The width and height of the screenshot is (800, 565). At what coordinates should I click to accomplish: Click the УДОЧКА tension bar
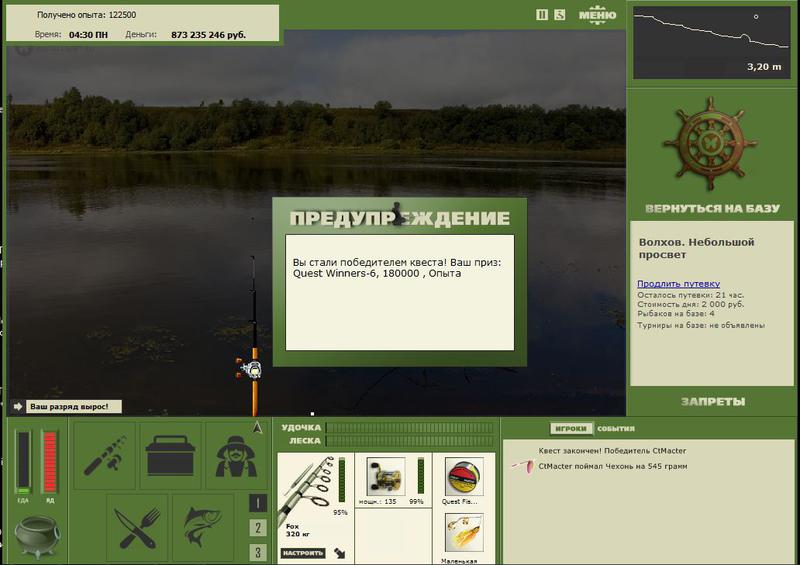click(x=410, y=428)
